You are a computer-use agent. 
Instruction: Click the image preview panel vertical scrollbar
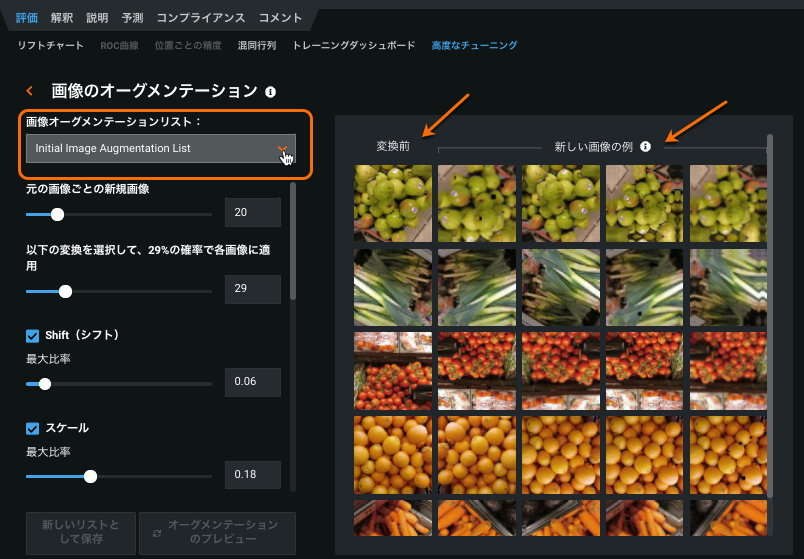pos(770,315)
